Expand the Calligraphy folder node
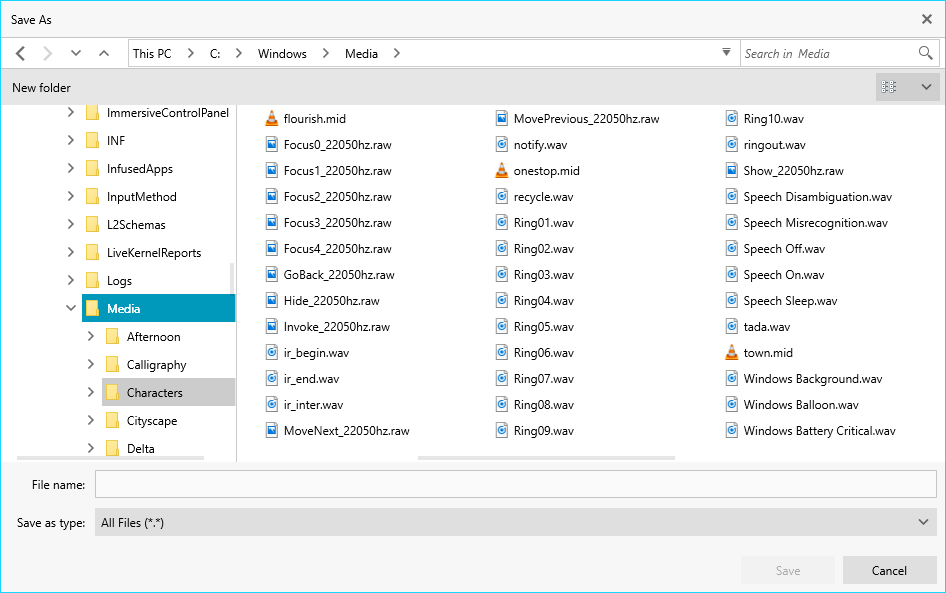This screenshot has width=946, height=593. click(90, 364)
